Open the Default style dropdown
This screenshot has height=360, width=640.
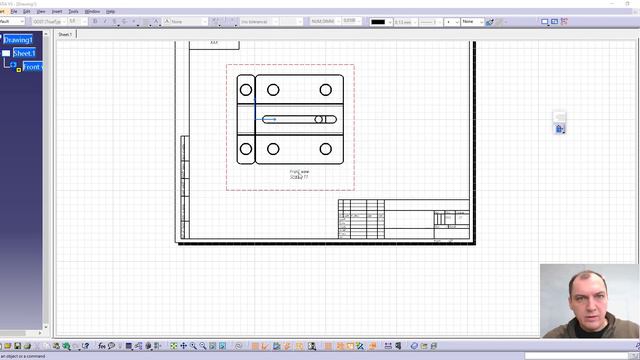click(12, 21)
